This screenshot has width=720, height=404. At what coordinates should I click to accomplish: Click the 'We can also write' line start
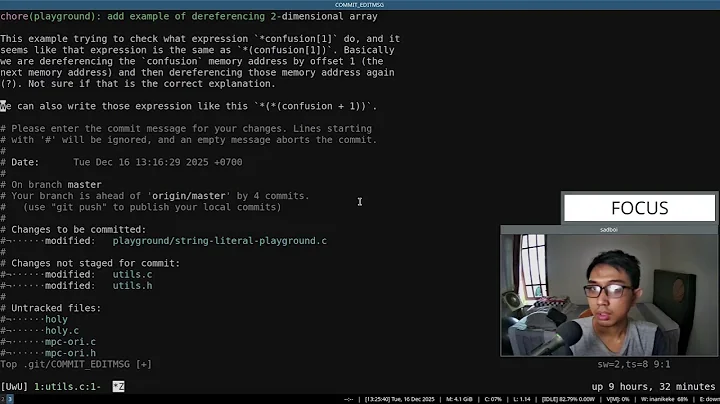(x=4, y=106)
